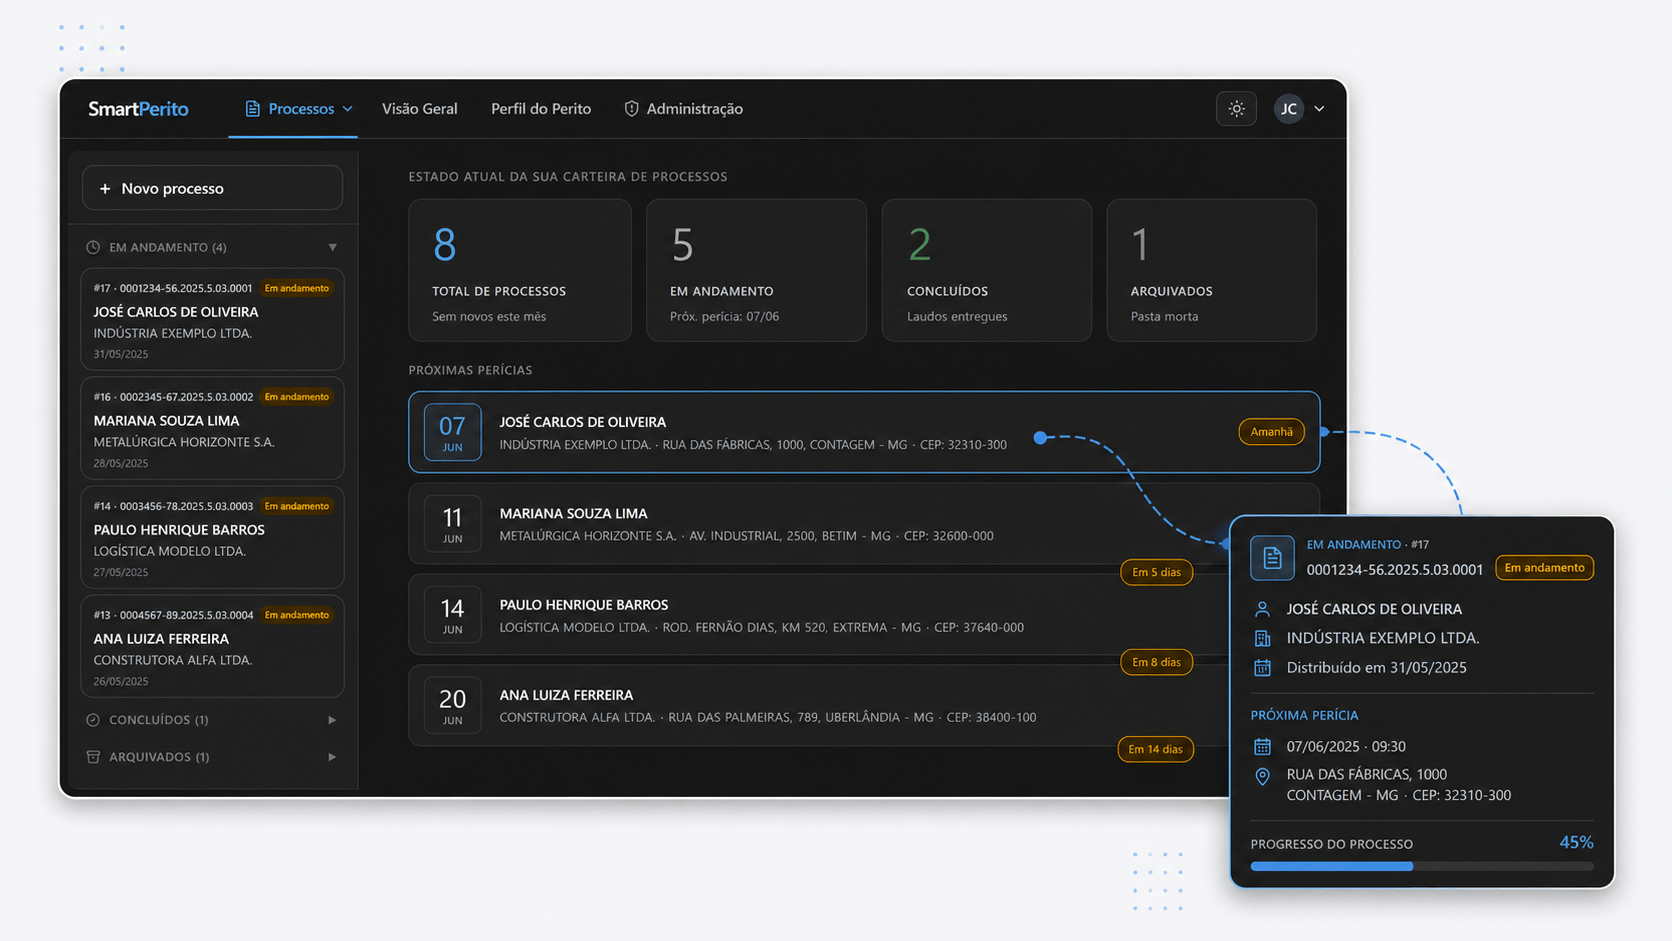Click the 11 JUN date tile
The width and height of the screenshot is (1672, 941).
coord(452,523)
